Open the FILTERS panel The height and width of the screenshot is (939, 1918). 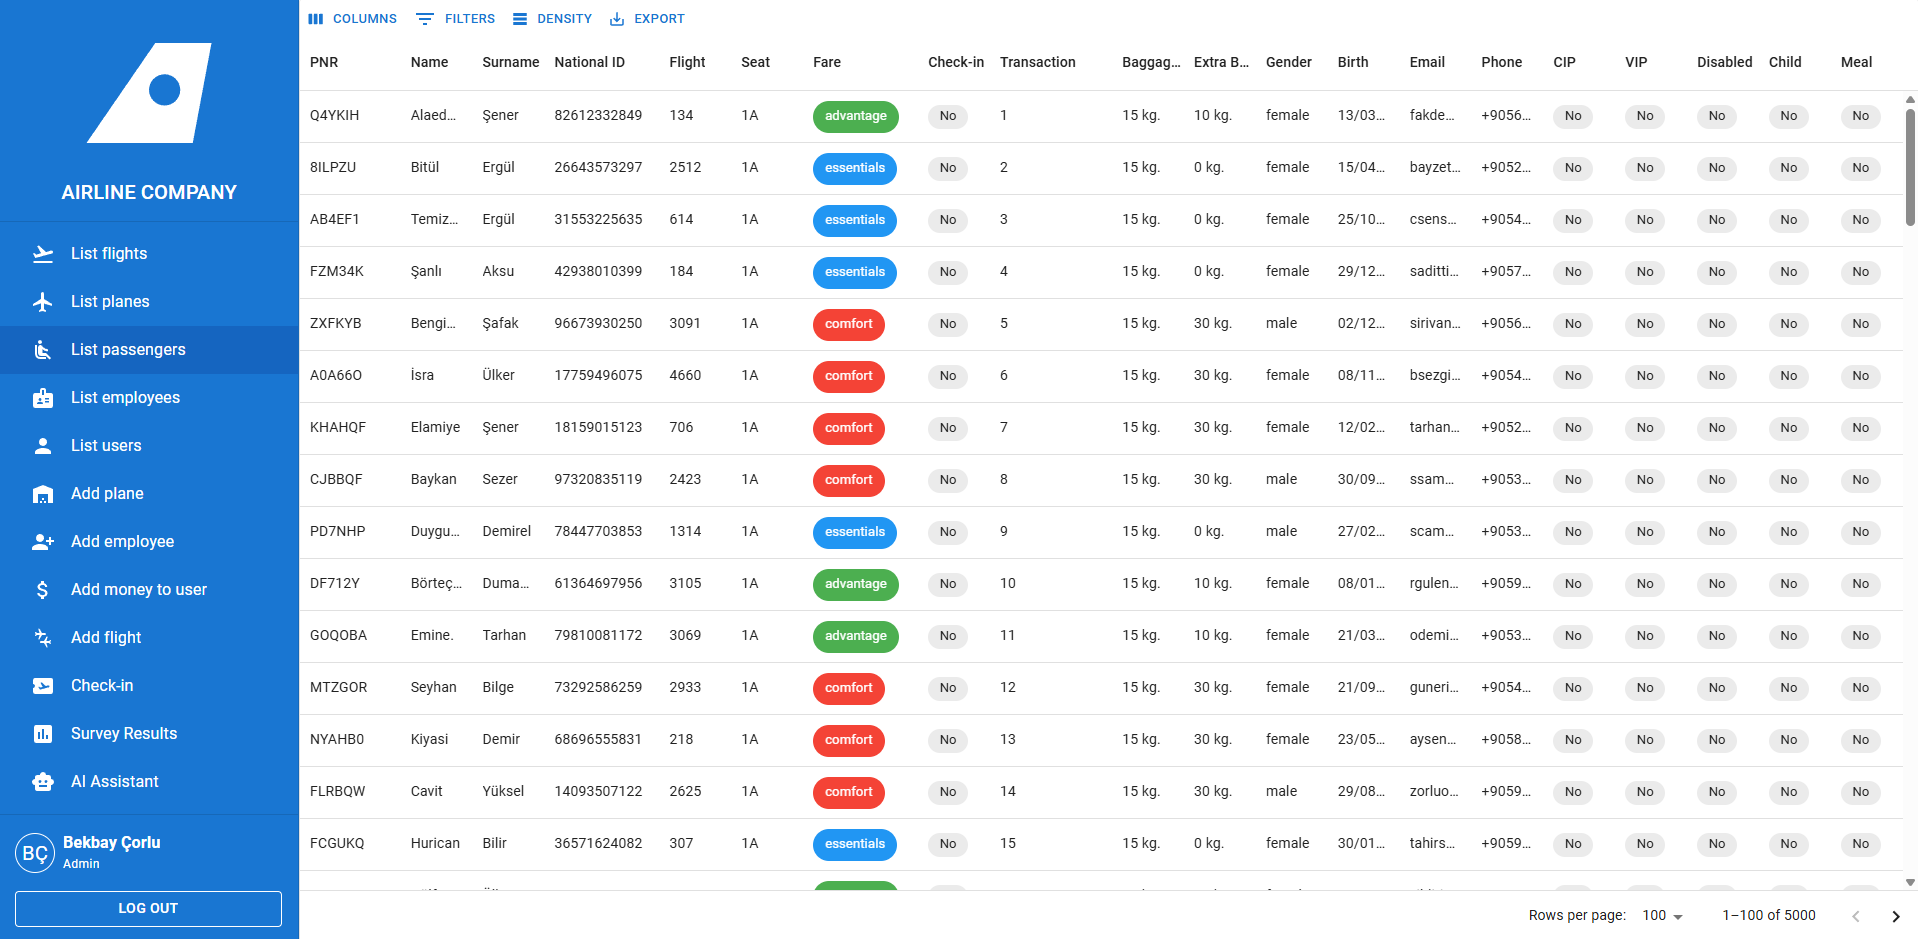[455, 18]
